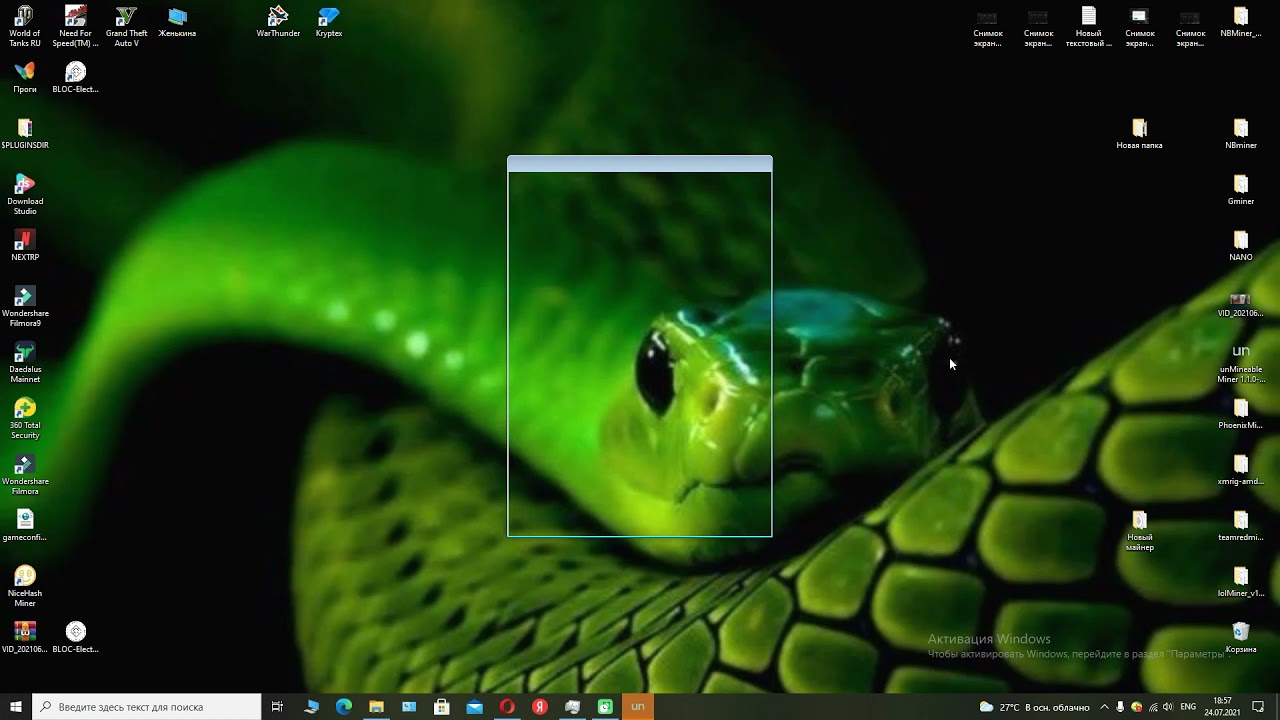Expand the hidden system tray icons chevron
The image size is (1280, 720).
click(1104, 707)
